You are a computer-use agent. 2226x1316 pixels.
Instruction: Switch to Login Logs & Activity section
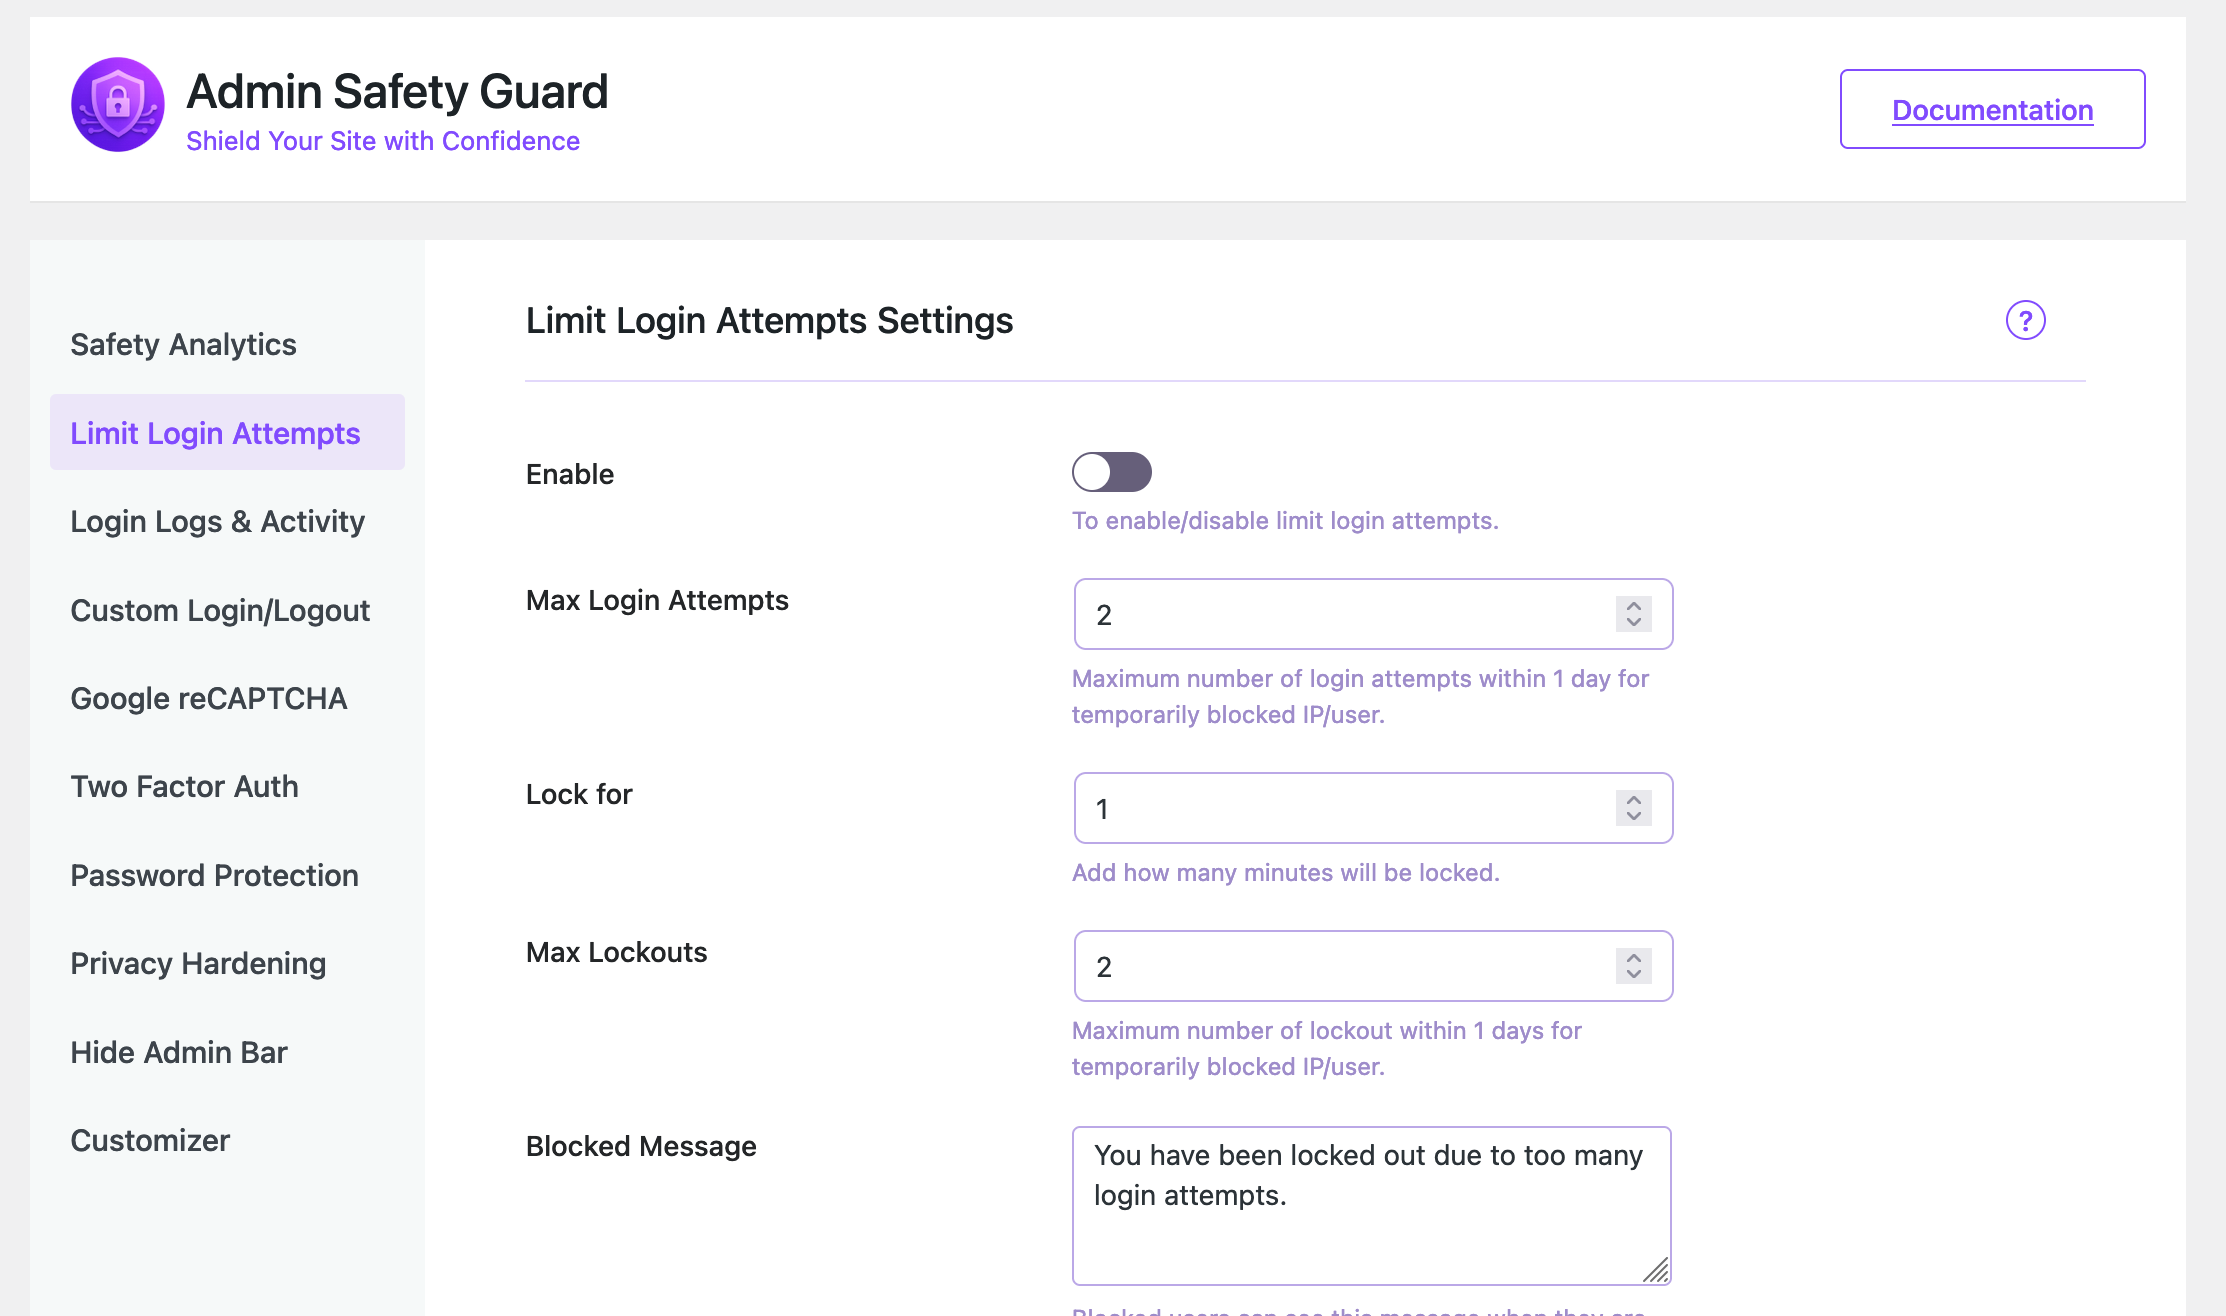[x=217, y=521]
